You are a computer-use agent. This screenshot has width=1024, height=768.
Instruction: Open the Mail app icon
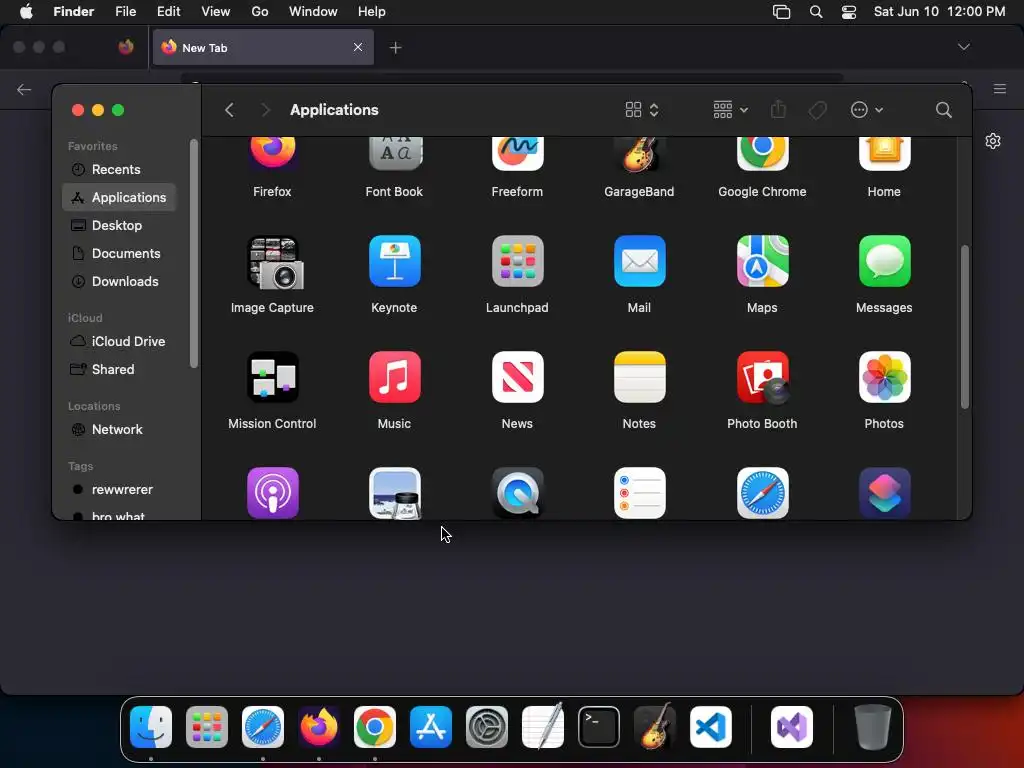(639, 261)
